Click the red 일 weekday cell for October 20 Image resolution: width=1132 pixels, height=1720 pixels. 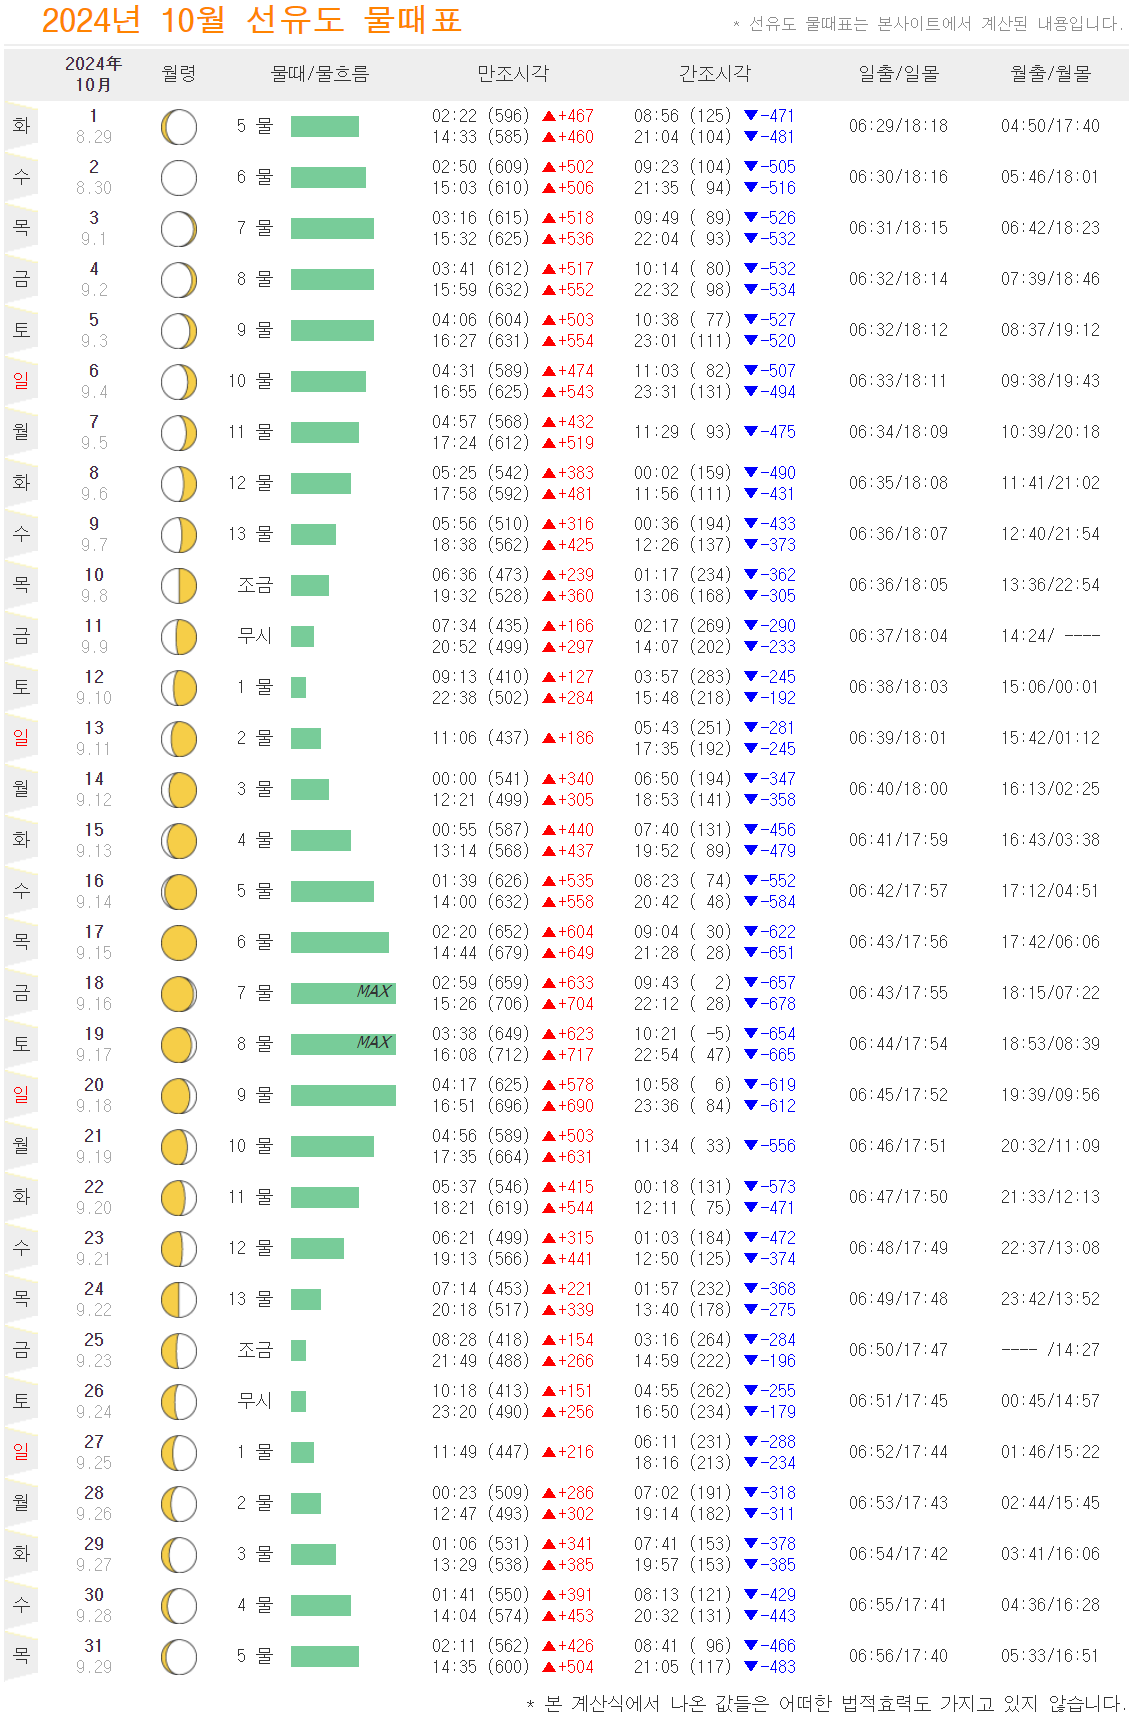tap(21, 1095)
